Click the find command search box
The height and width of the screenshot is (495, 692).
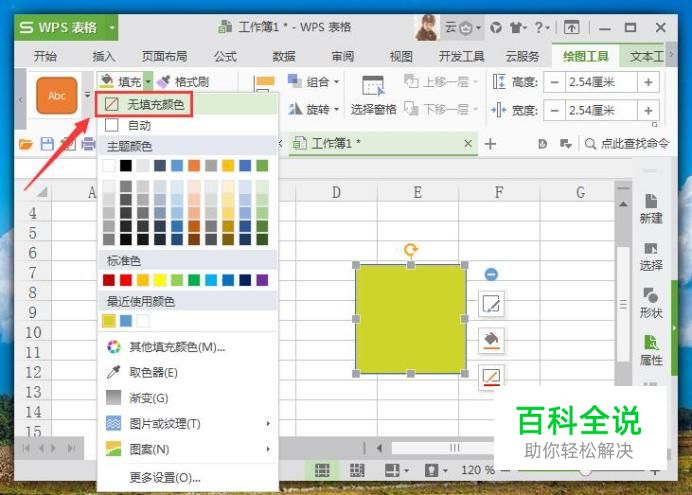628,144
